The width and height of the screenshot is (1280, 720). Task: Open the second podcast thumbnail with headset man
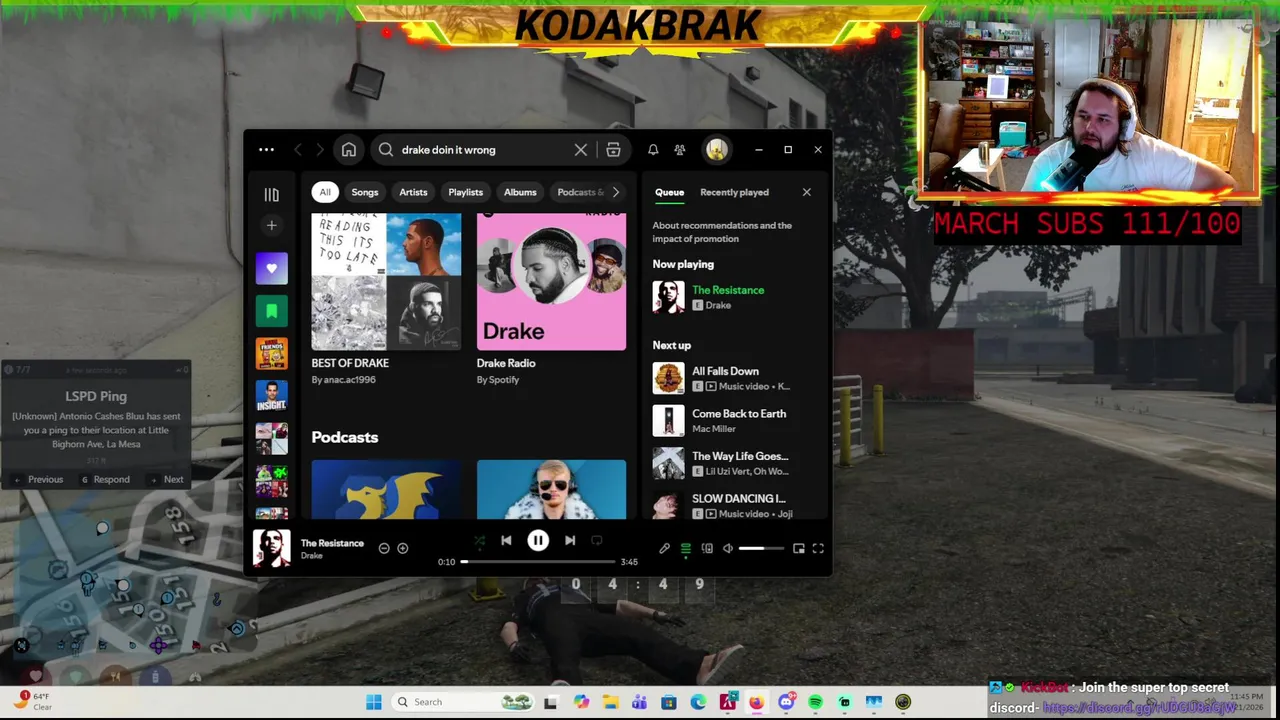coord(551,490)
